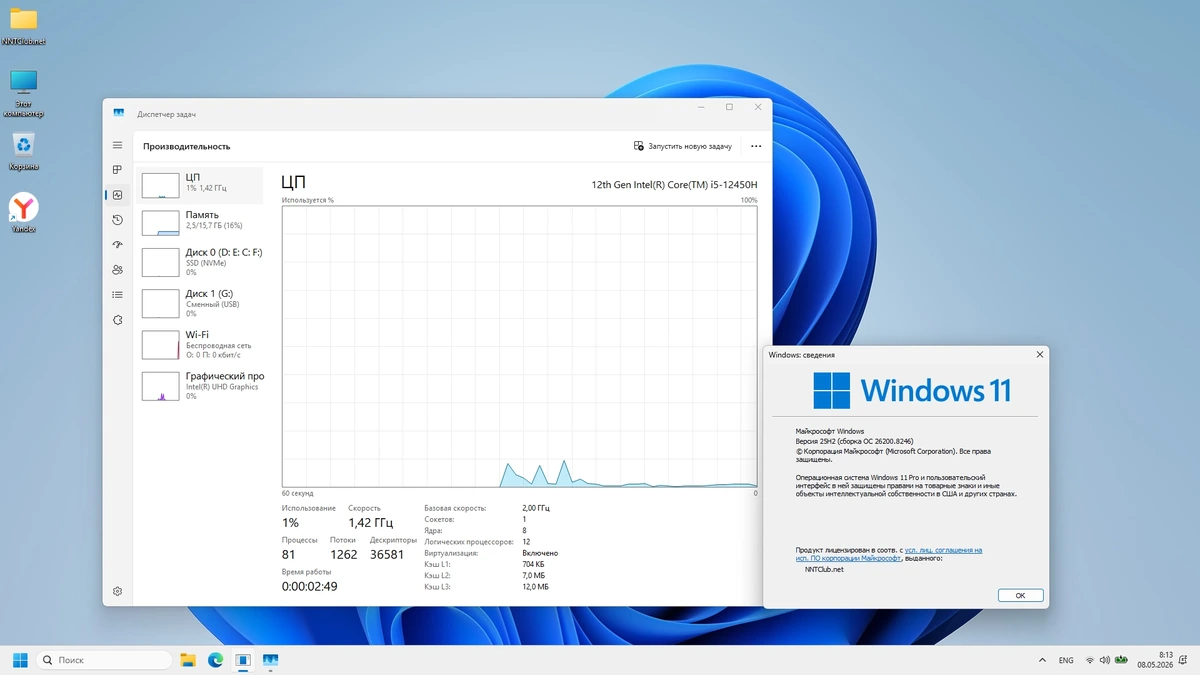Maximize the Диспетчер задач window
The width and height of the screenshot is (1200, 675).
(729, 107)
